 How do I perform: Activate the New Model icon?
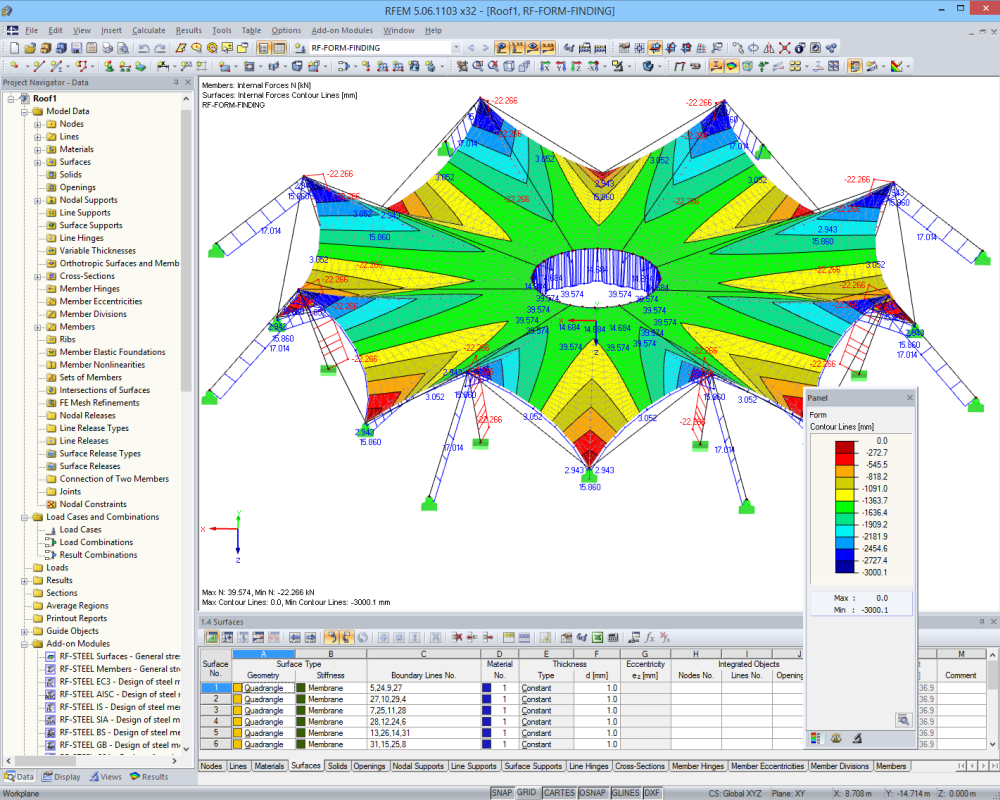coord(16,47)
